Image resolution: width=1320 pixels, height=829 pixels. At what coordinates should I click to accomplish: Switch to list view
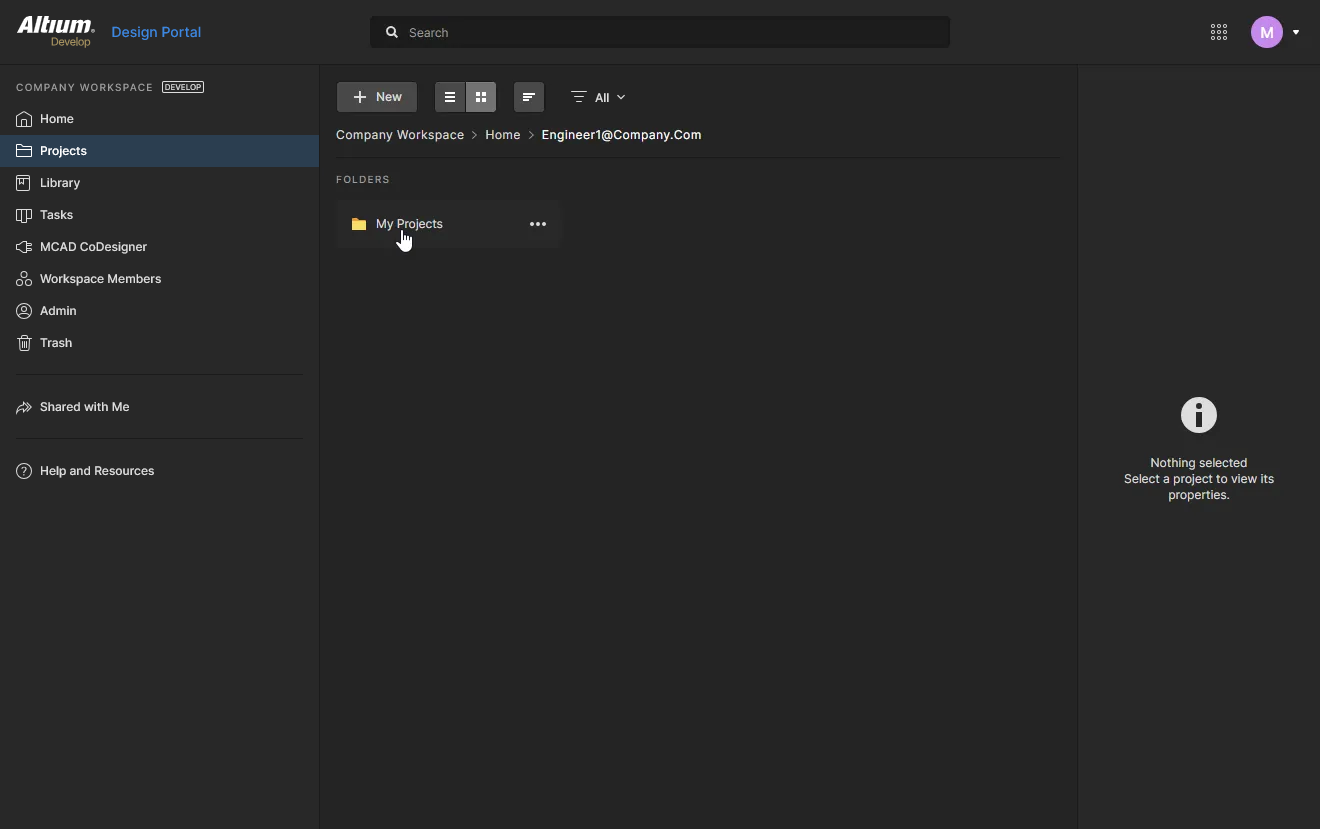click(450, 97)
